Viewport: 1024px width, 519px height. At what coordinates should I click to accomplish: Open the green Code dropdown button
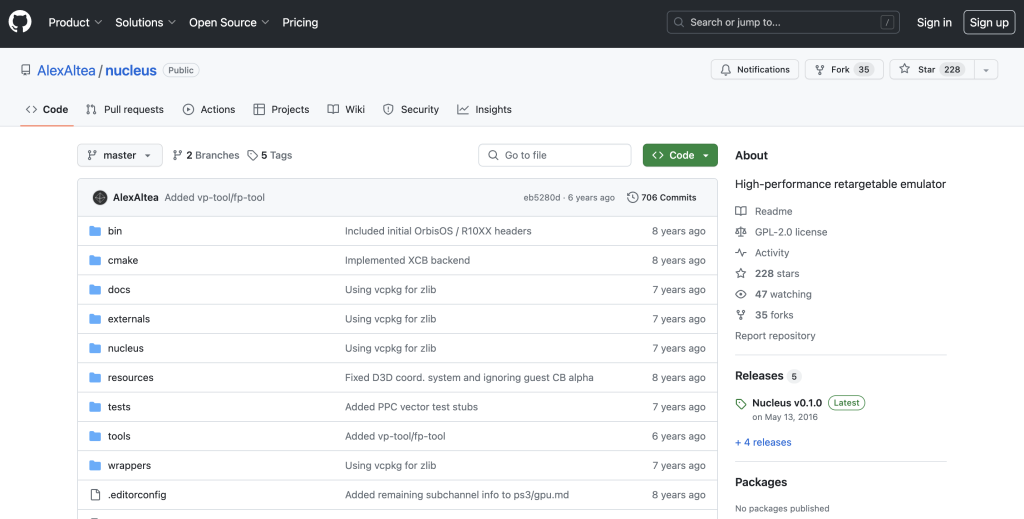[x=680, y=155]
